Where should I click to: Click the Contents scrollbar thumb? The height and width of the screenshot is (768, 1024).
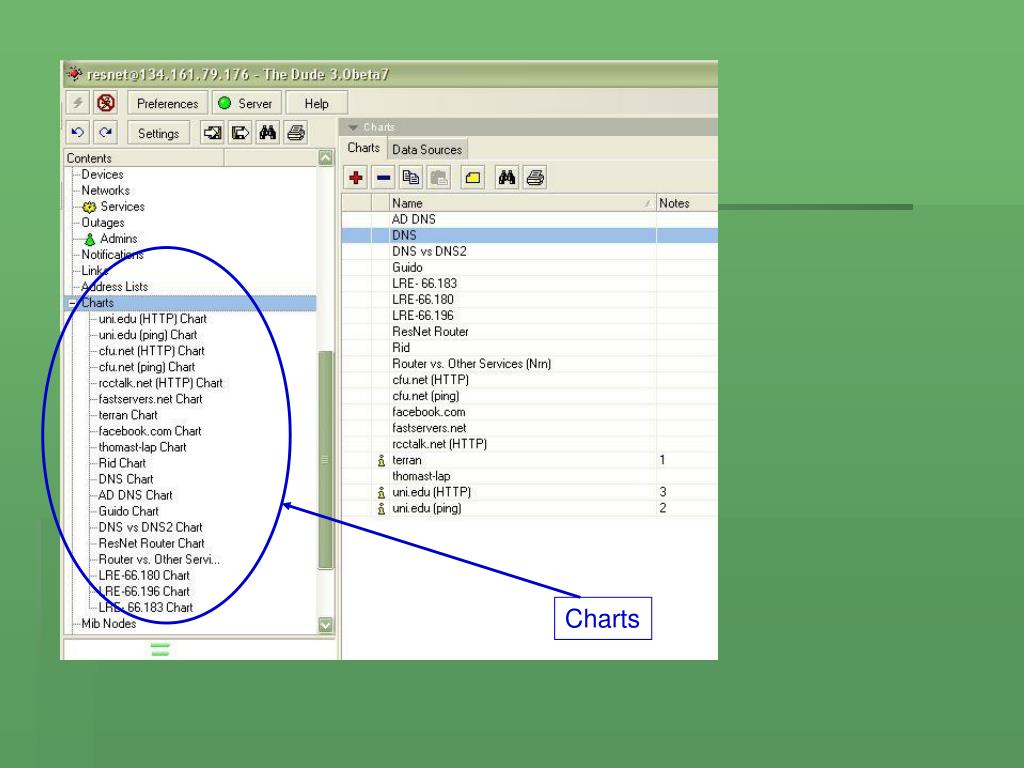click(325, 460)
